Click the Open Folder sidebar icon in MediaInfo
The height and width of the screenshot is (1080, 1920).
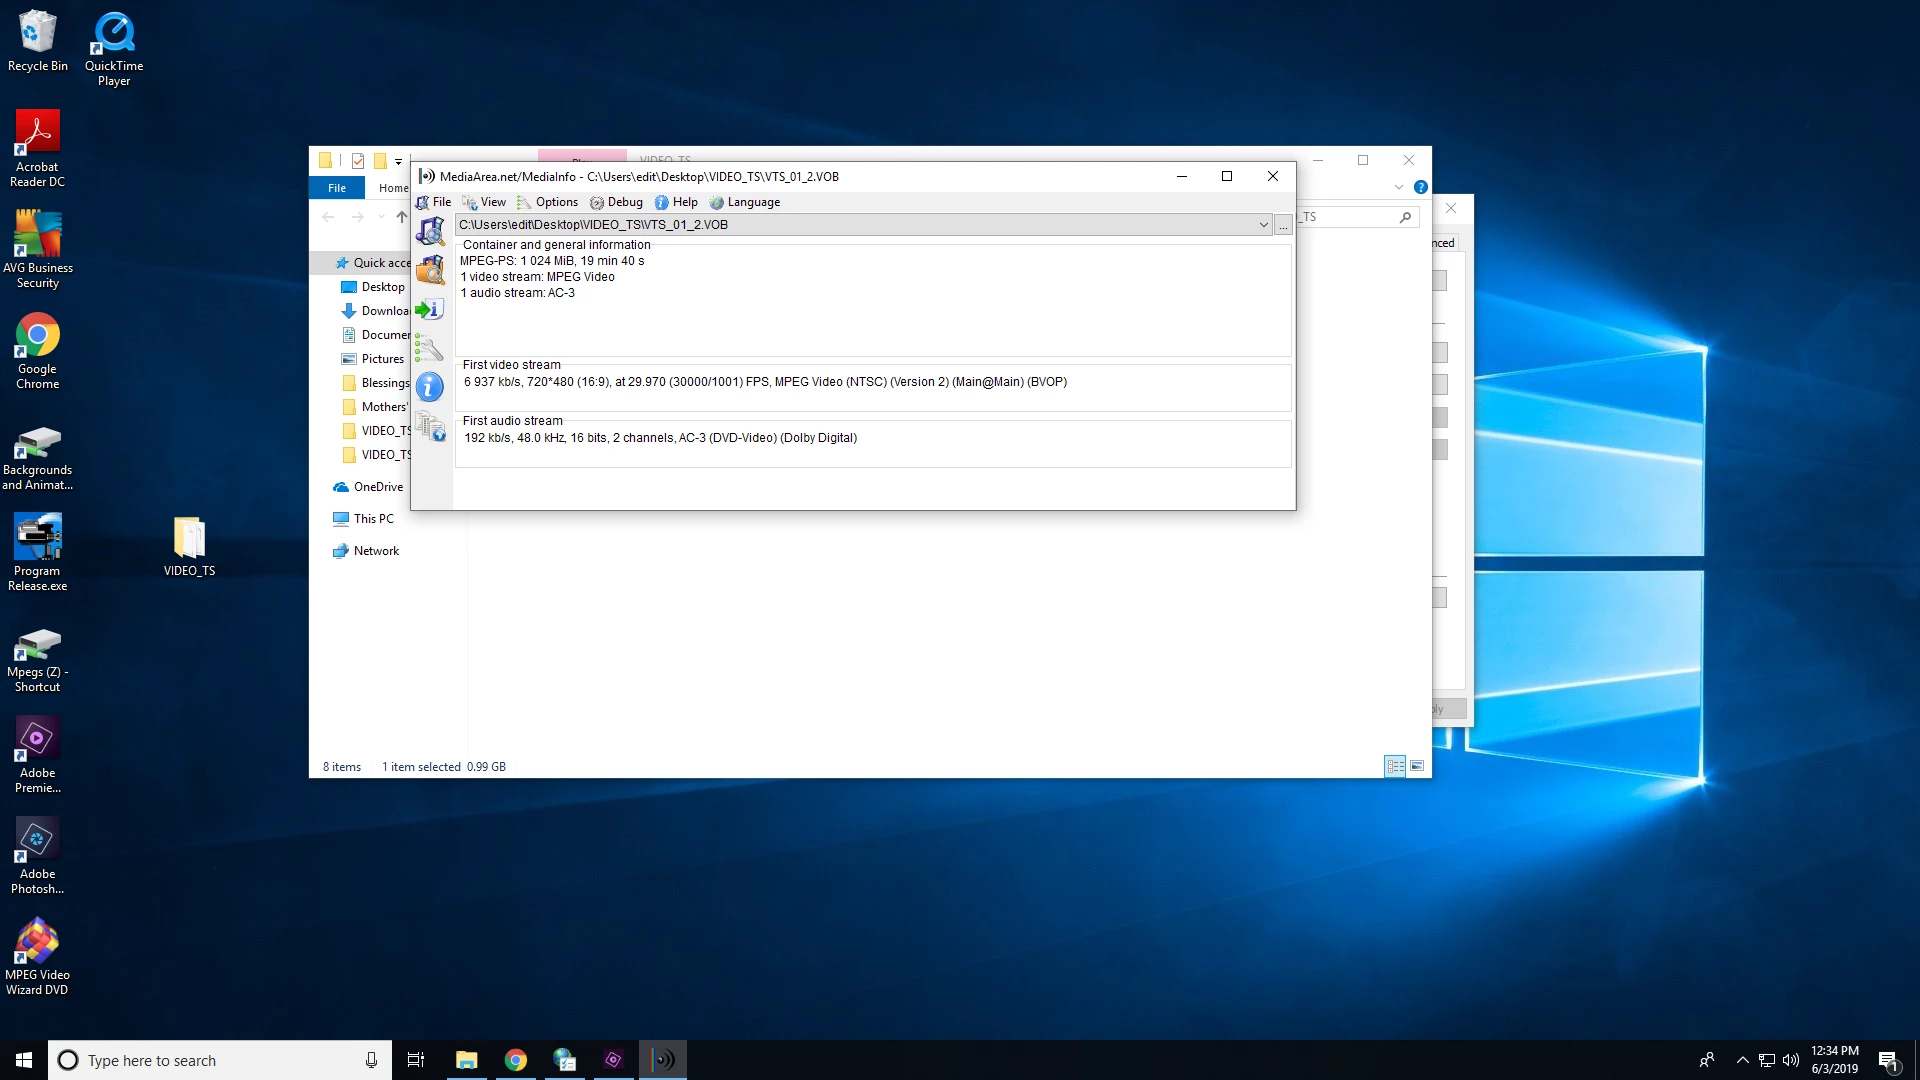(x=430, y=270)
